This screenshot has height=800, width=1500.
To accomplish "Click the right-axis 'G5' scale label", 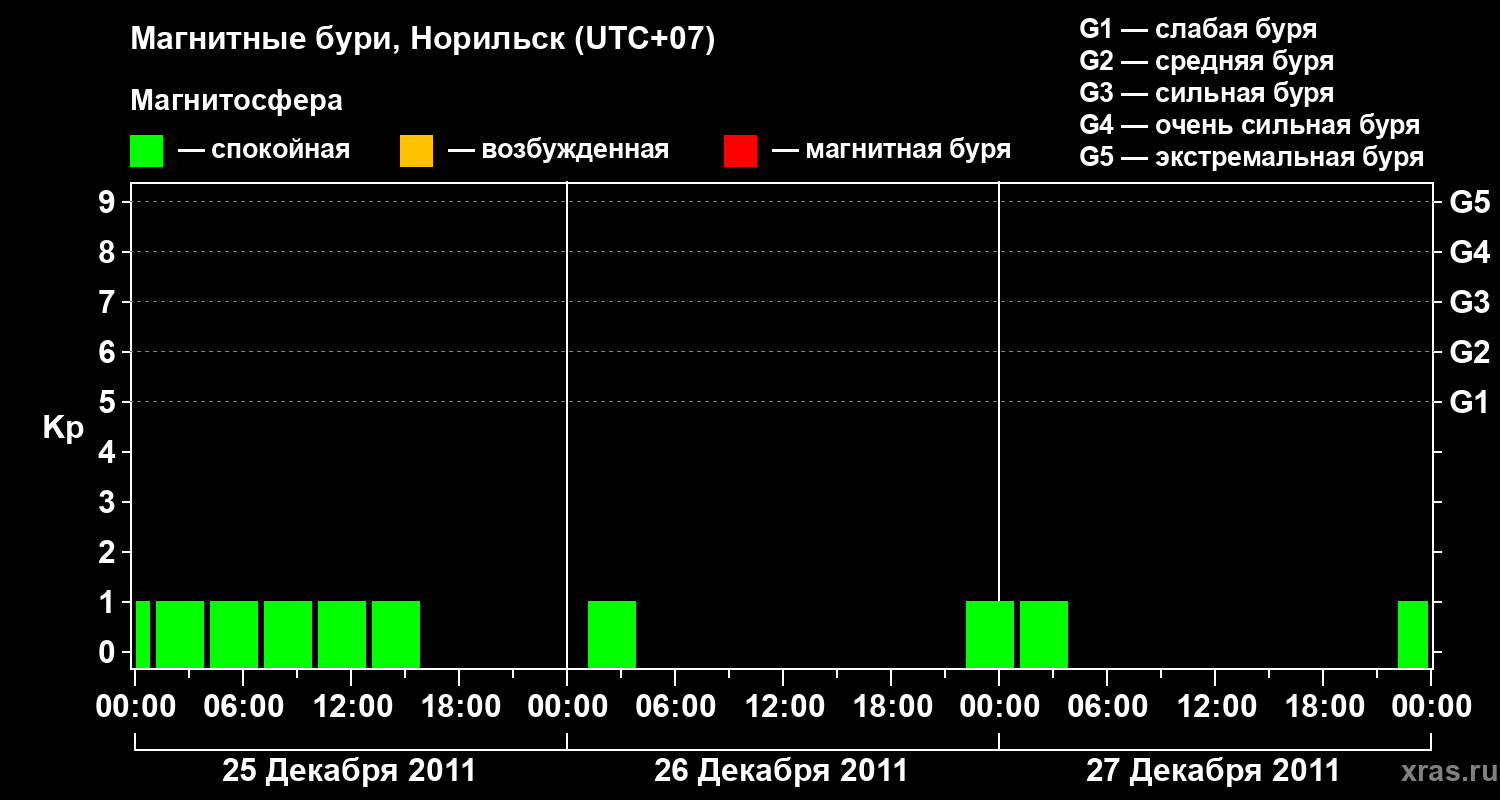I will point(1470,202).
